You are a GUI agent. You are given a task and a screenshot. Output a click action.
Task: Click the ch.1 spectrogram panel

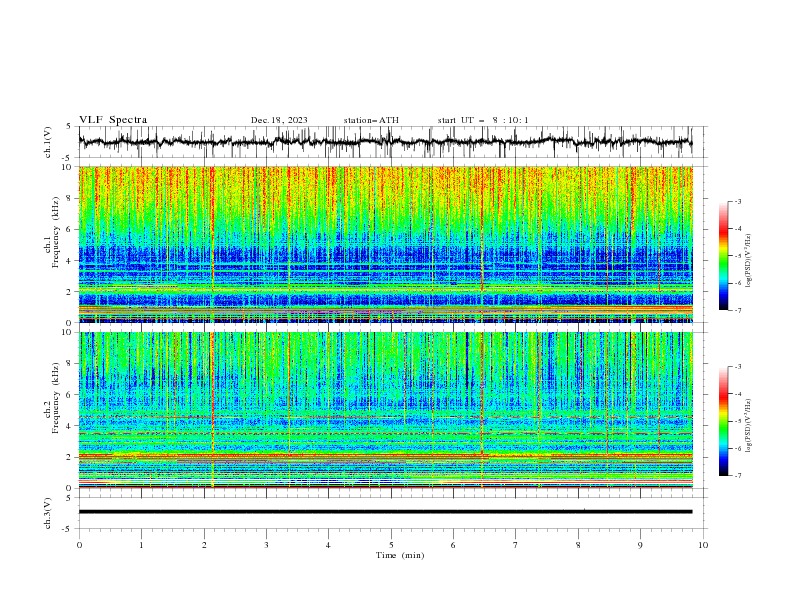(x=385, y=244)
